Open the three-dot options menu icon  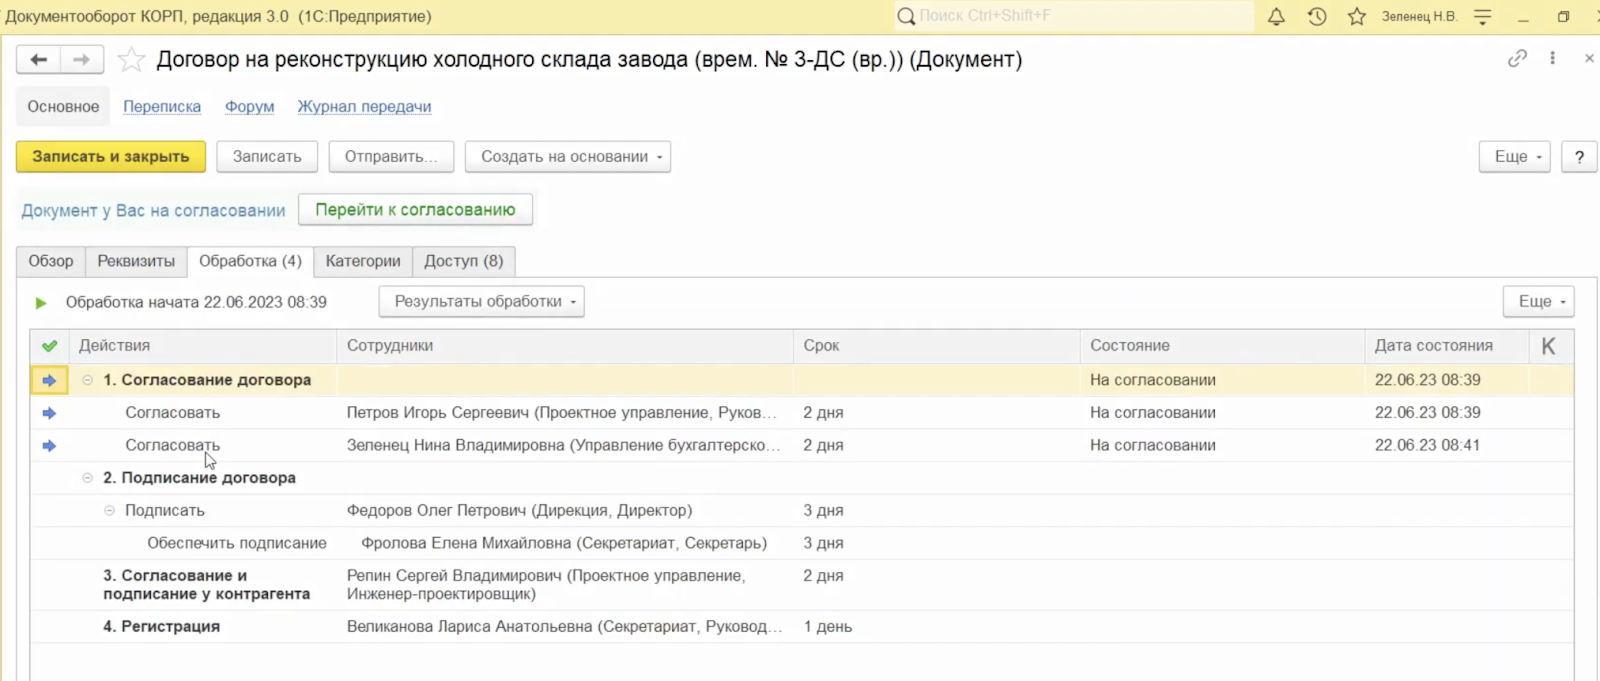click(x=1552, y=58)
